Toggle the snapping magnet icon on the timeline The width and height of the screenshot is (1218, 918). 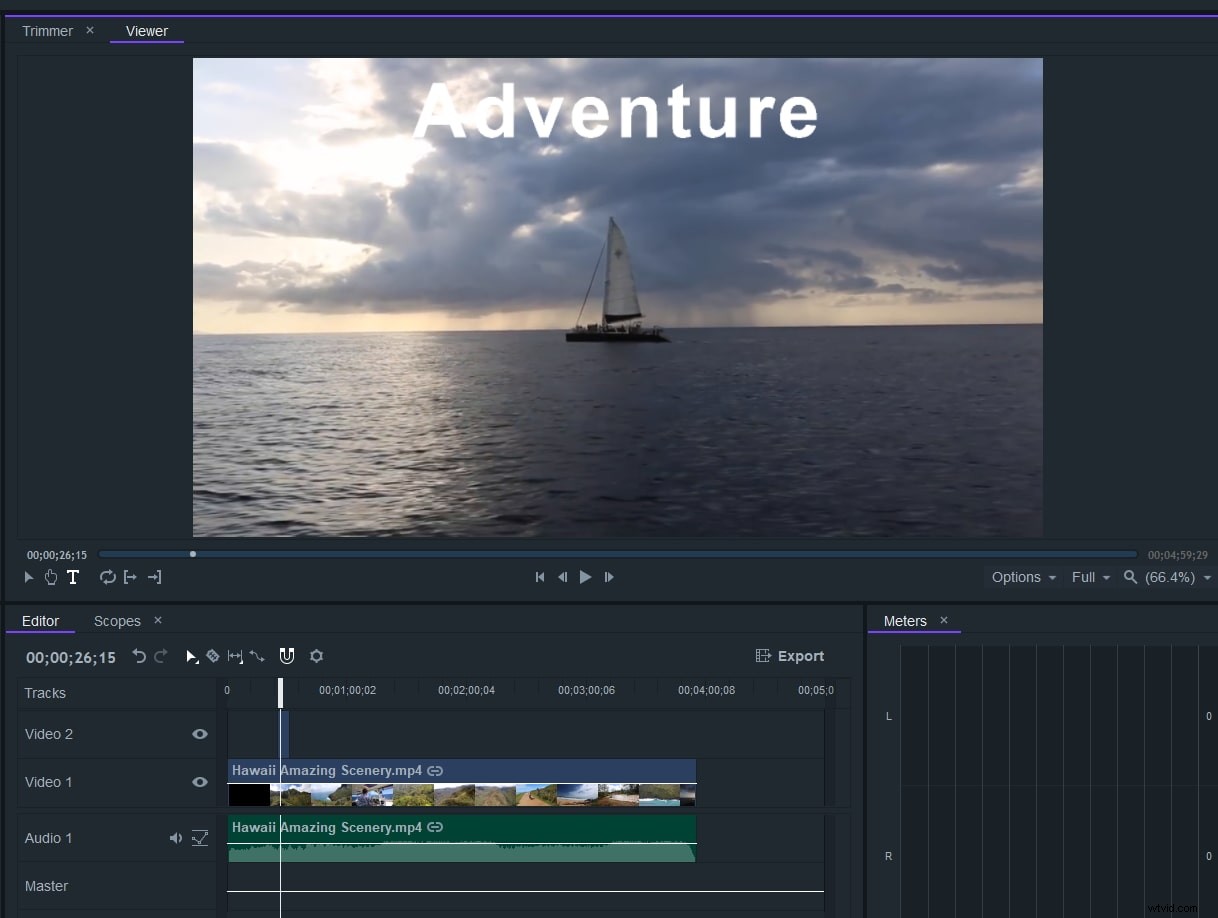click(x=287, y=656)
